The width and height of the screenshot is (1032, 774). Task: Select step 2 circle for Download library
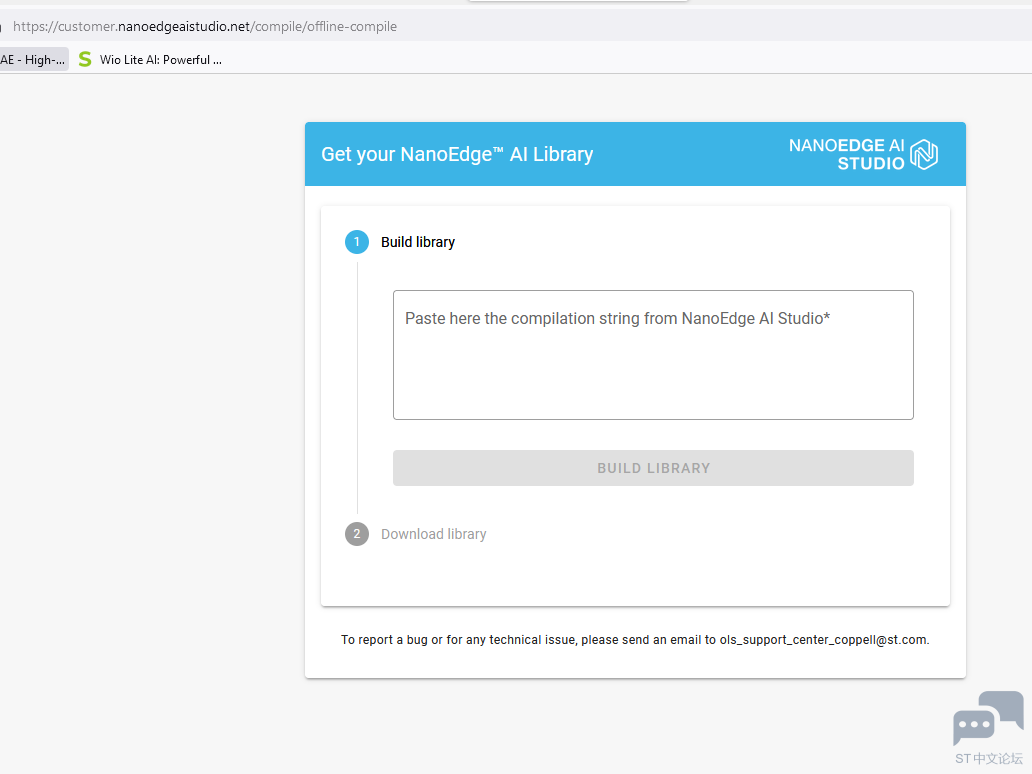tap(357, 534)
